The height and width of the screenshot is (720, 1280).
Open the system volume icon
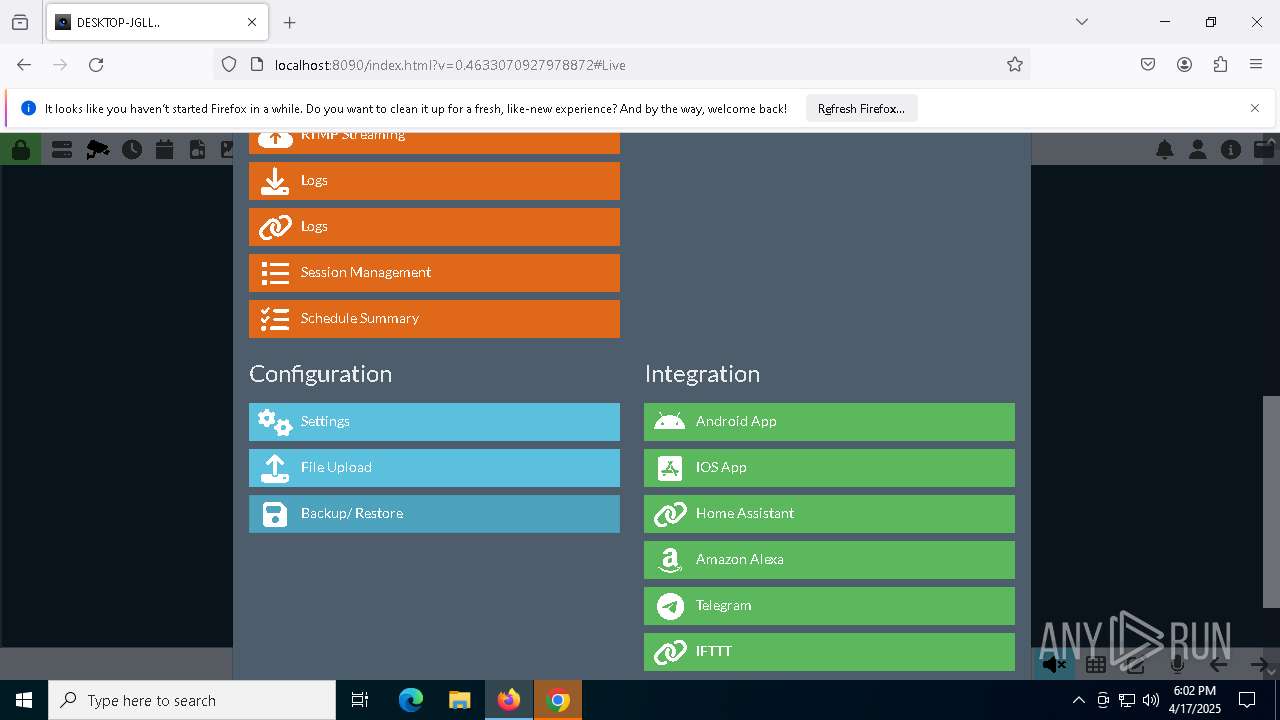point(1151,700)
